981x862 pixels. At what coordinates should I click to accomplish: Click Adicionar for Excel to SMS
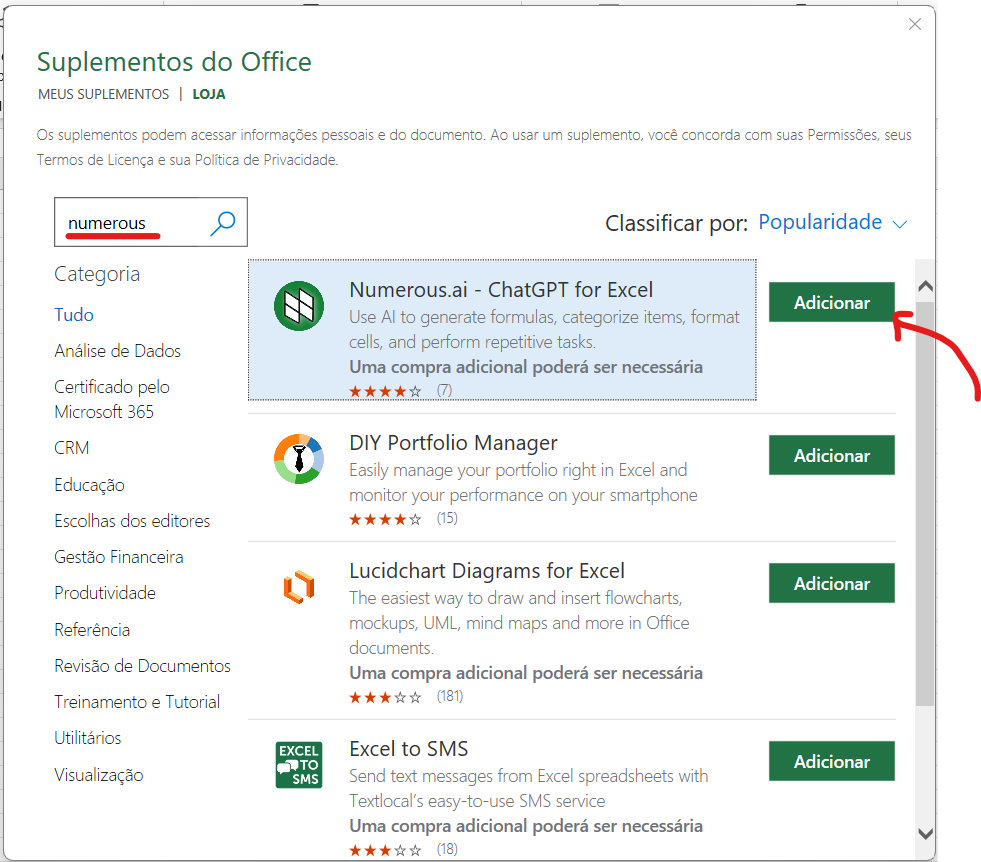(831, 761)
